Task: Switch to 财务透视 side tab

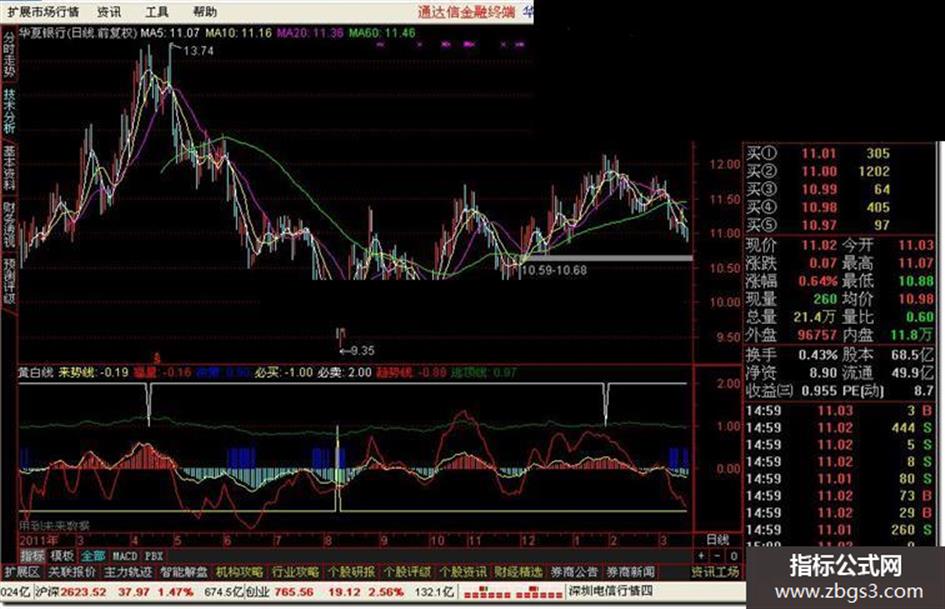Action: 9,224
